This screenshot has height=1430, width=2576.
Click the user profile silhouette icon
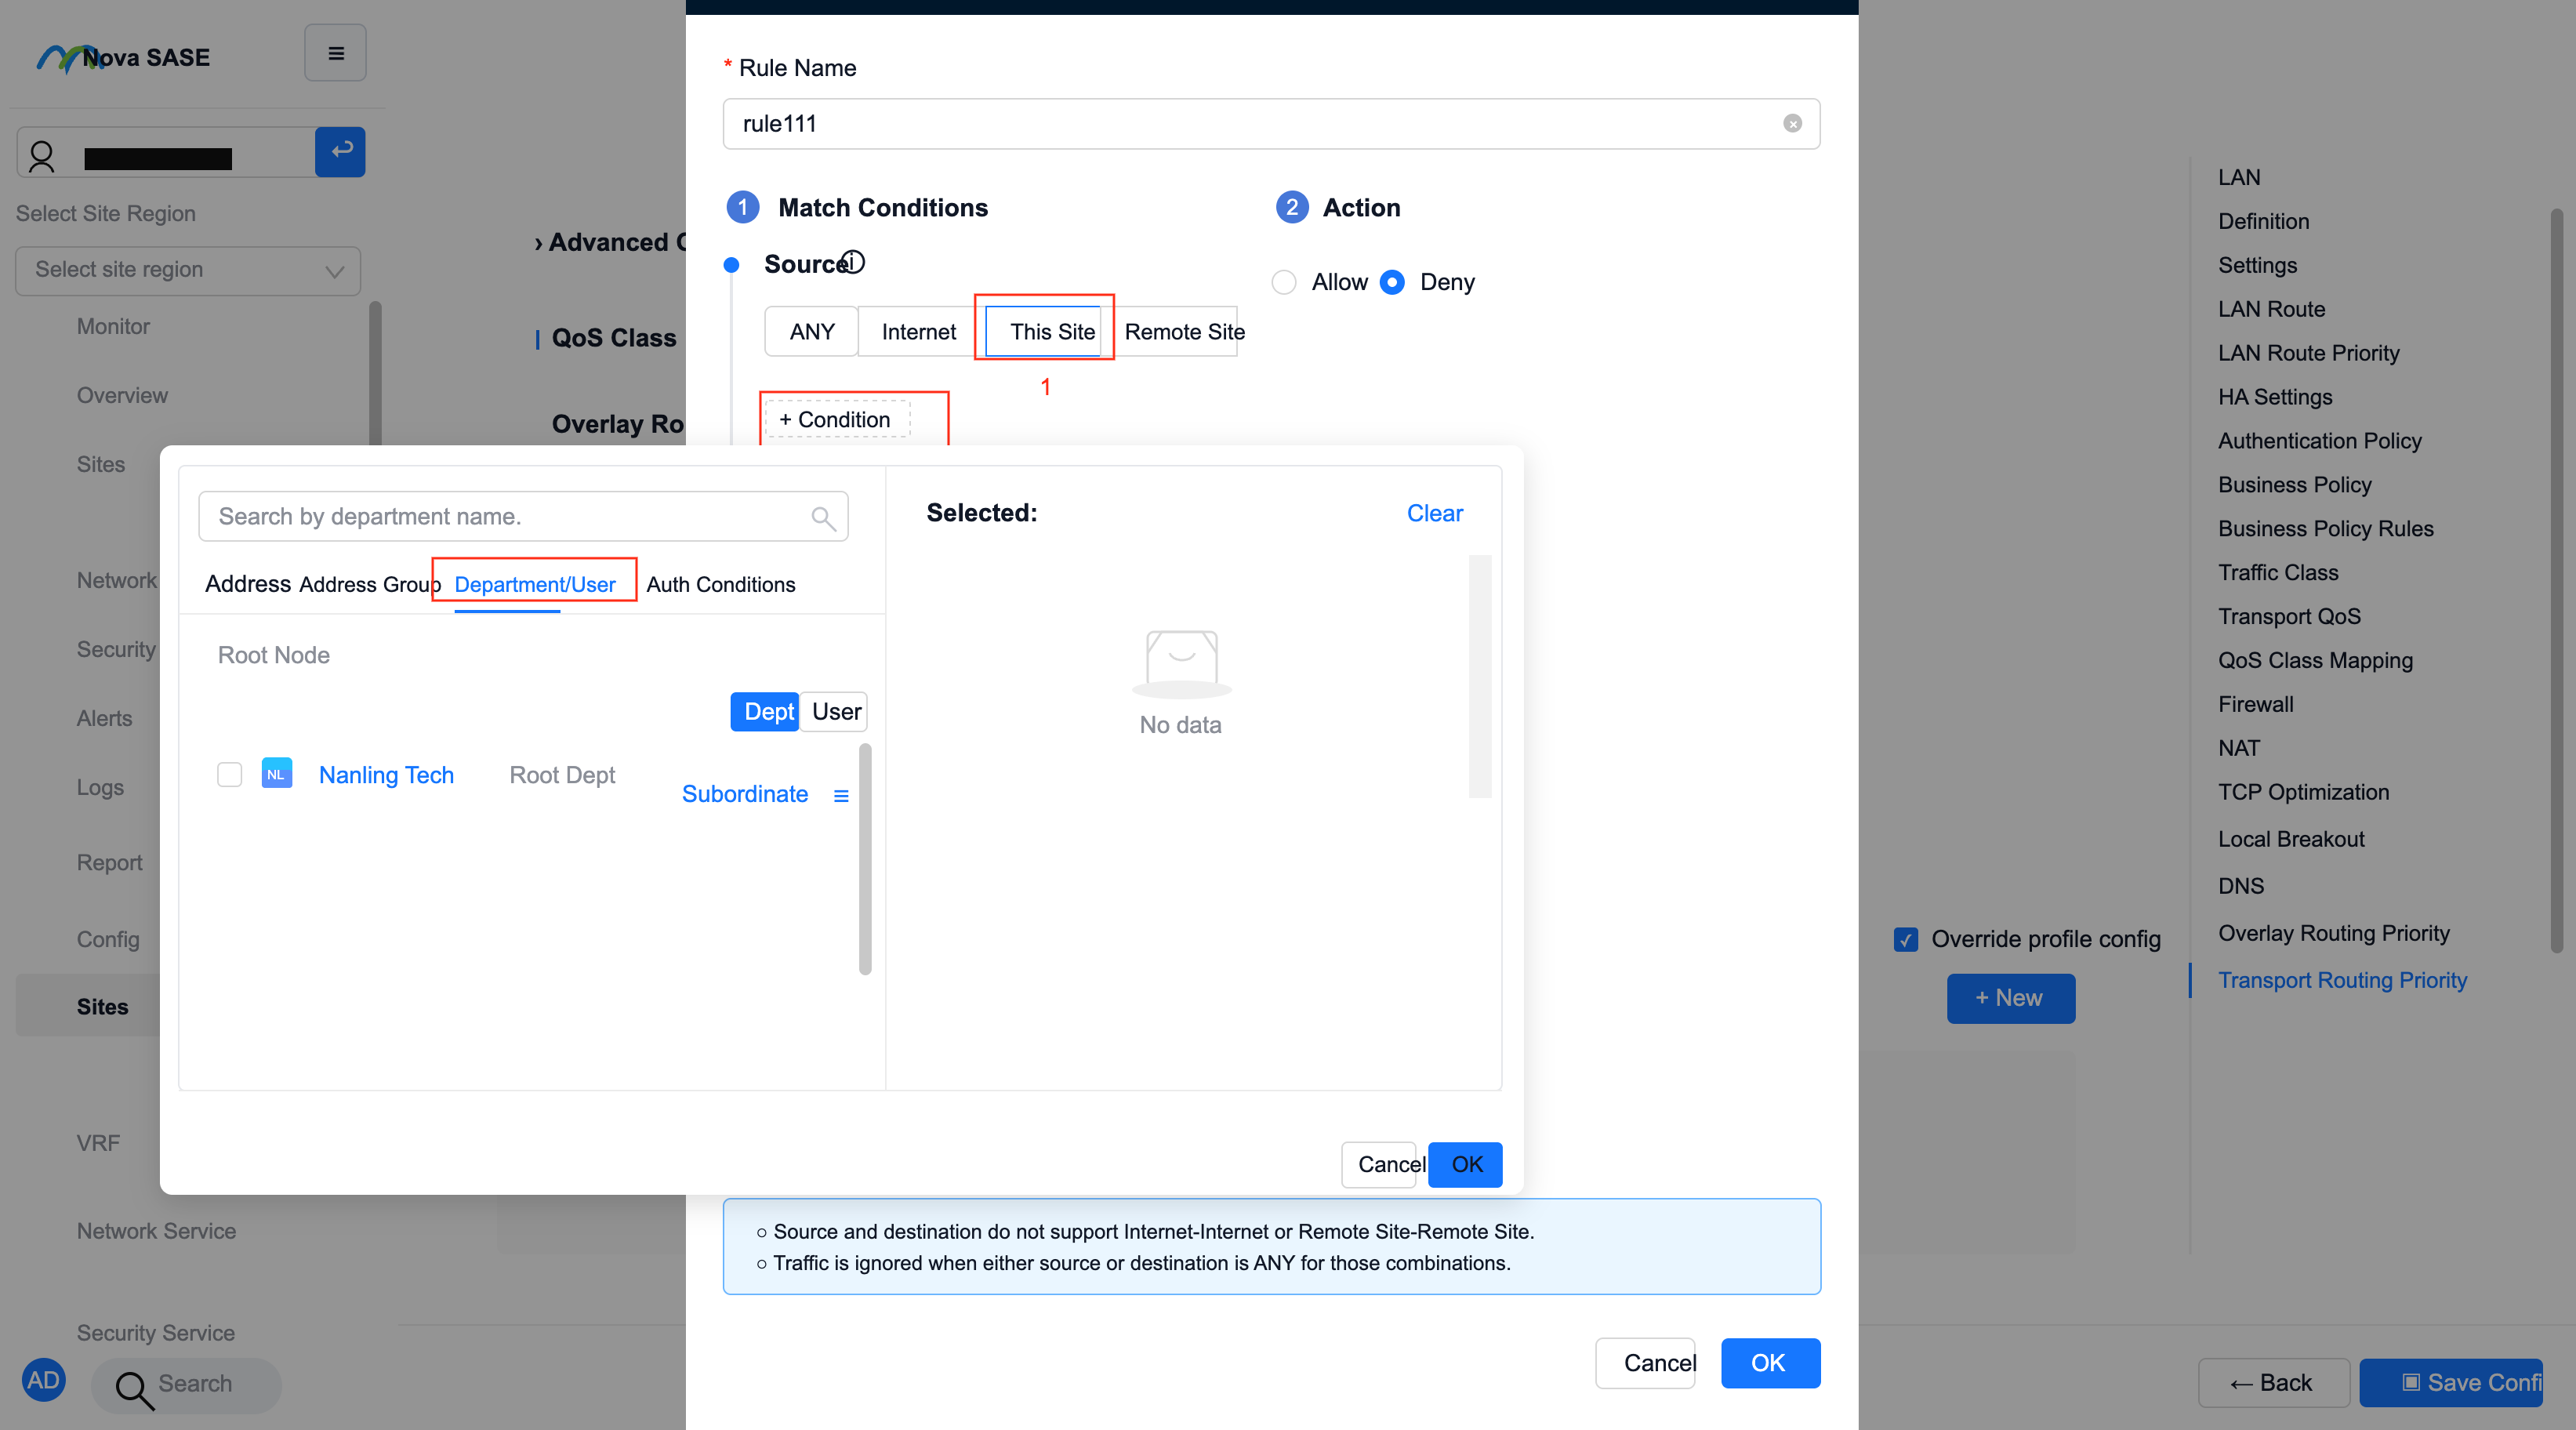[42, 156]
